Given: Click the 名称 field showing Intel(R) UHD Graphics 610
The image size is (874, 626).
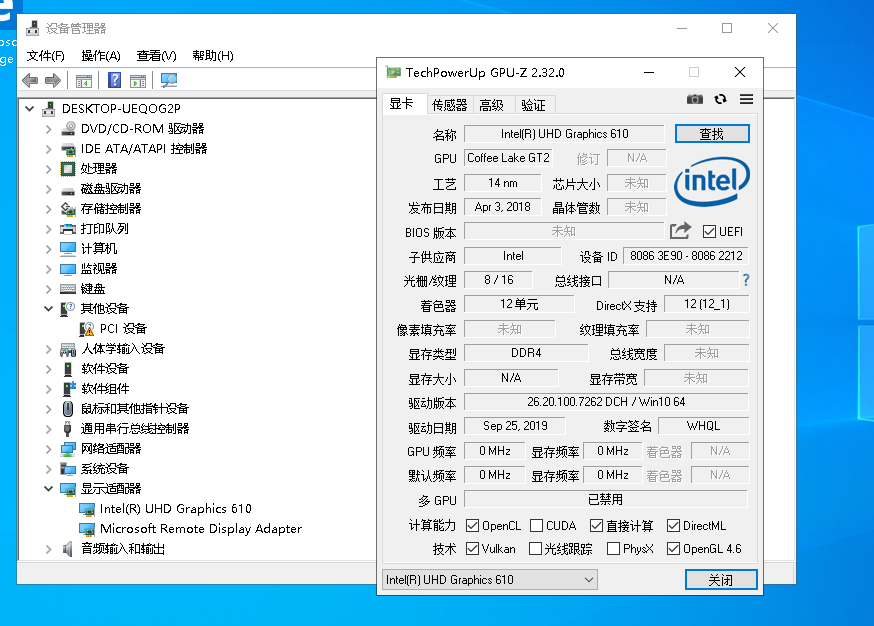Looking at the screenshot, I should (x=564, y=134).
